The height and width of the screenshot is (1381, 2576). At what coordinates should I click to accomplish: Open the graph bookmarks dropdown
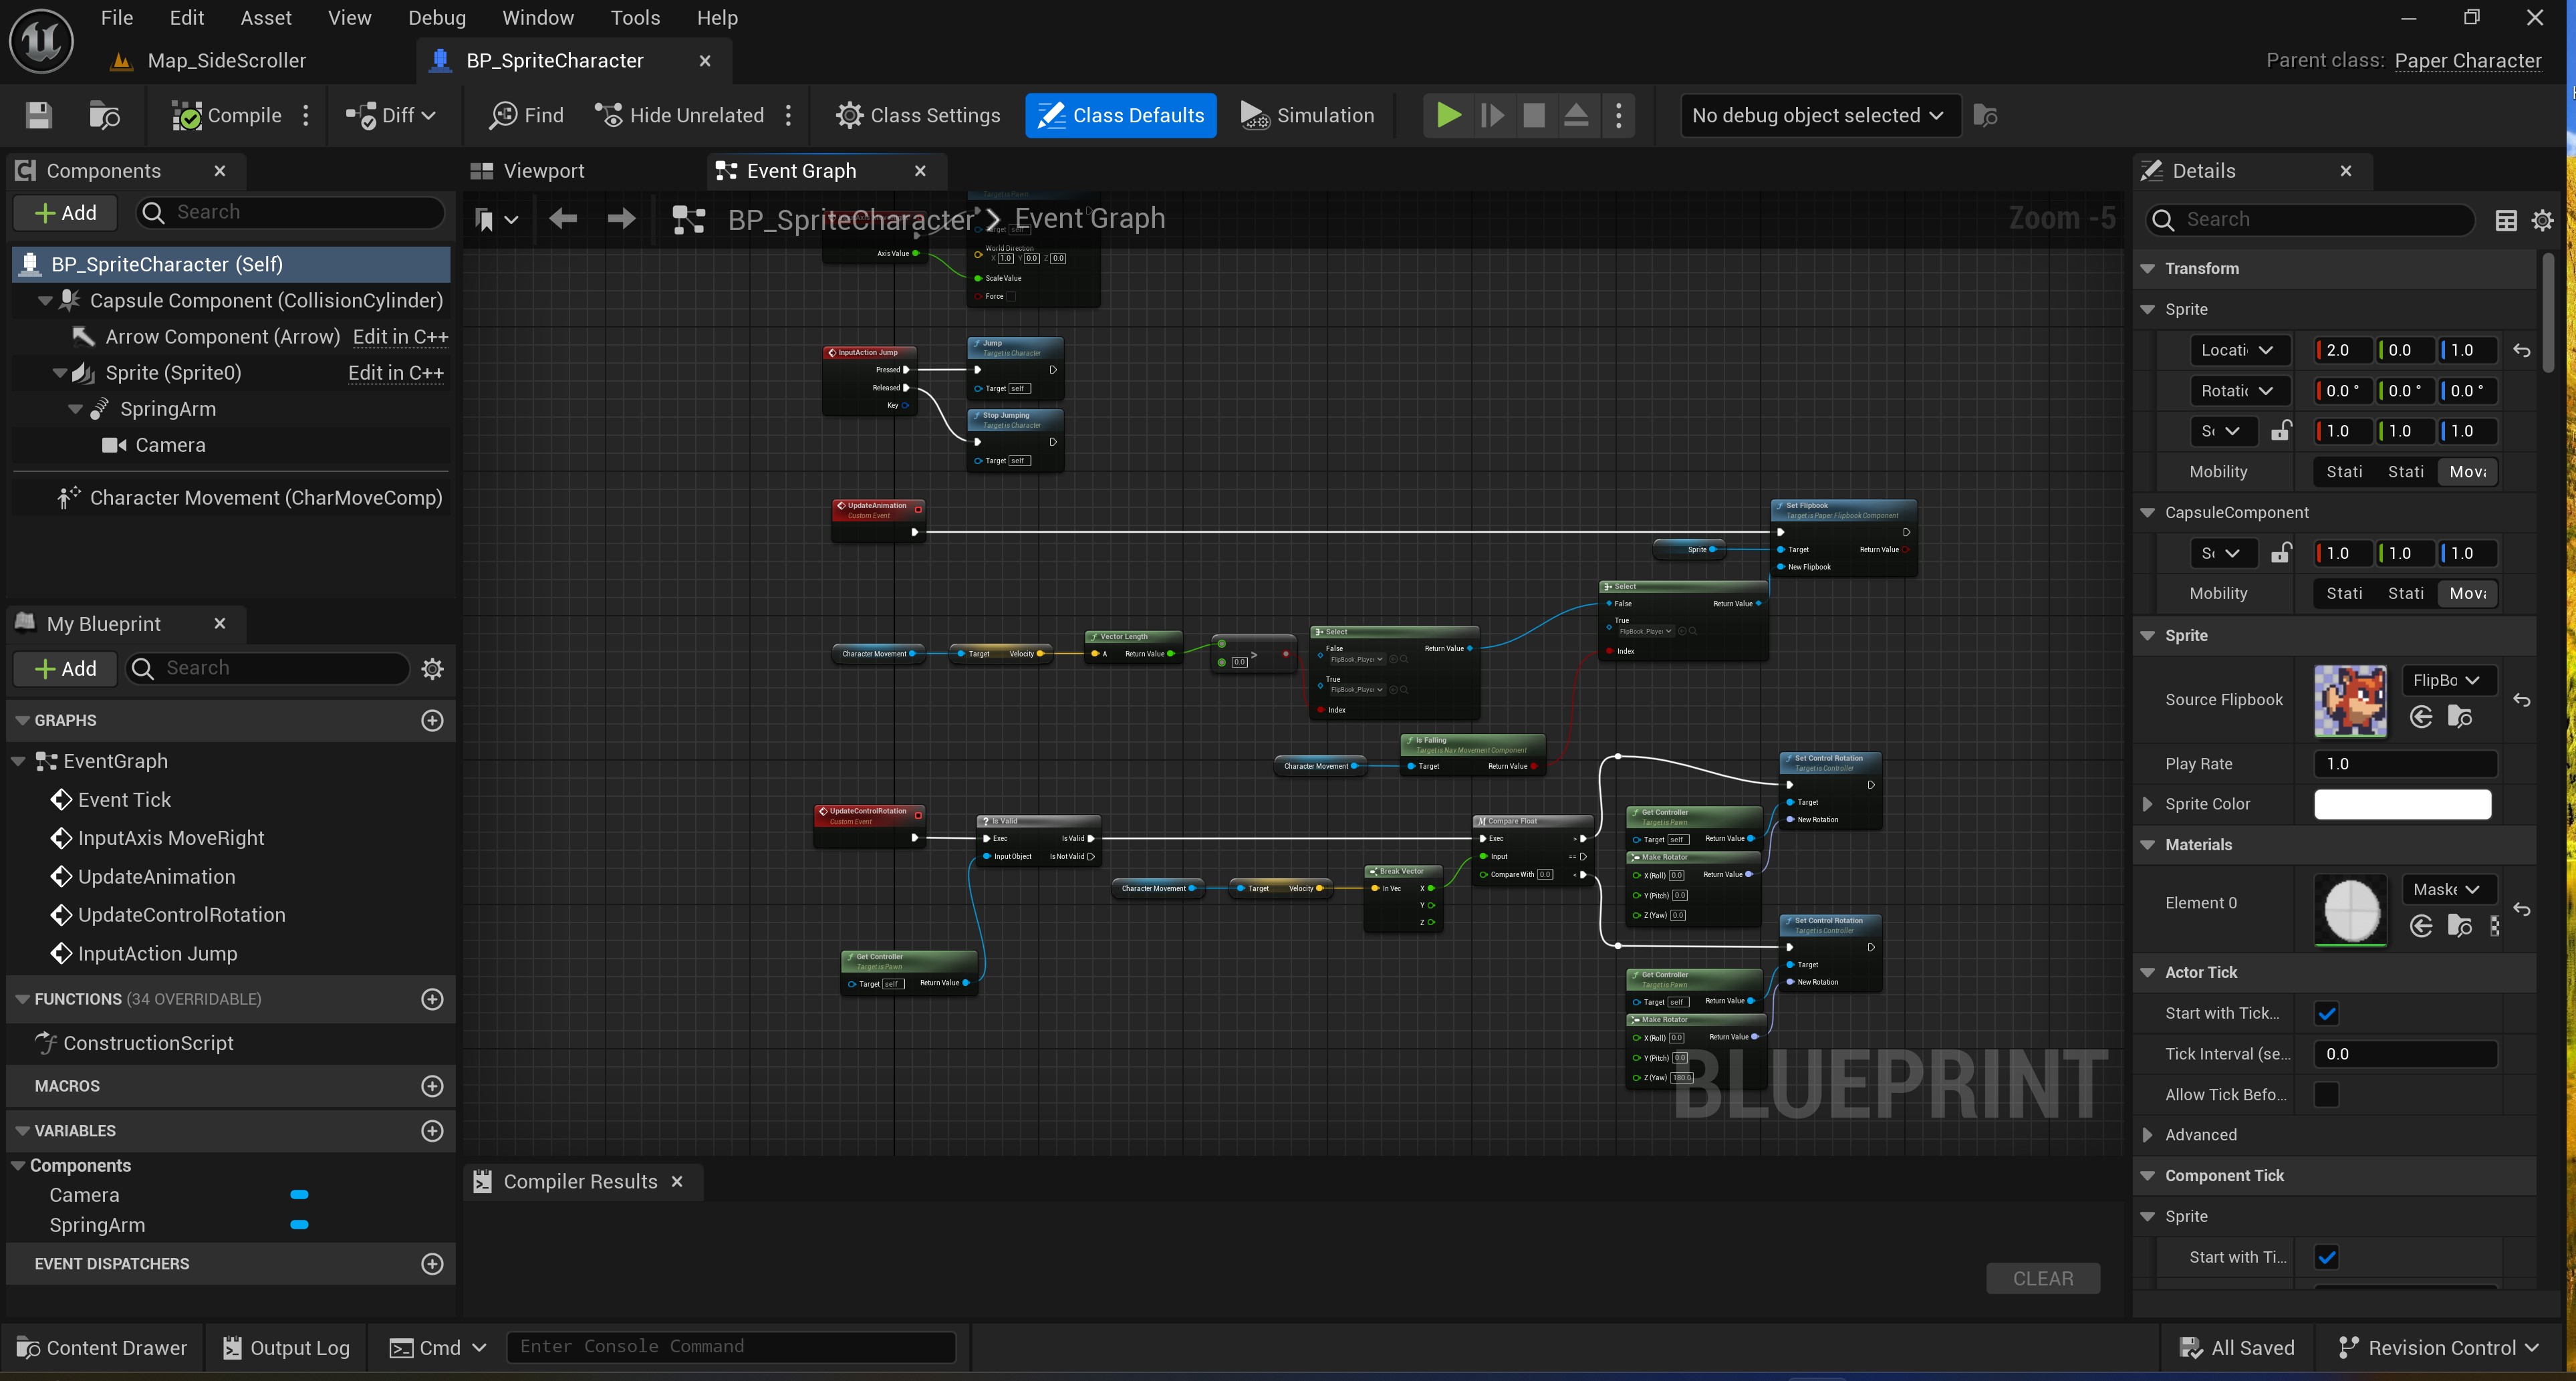497,219
